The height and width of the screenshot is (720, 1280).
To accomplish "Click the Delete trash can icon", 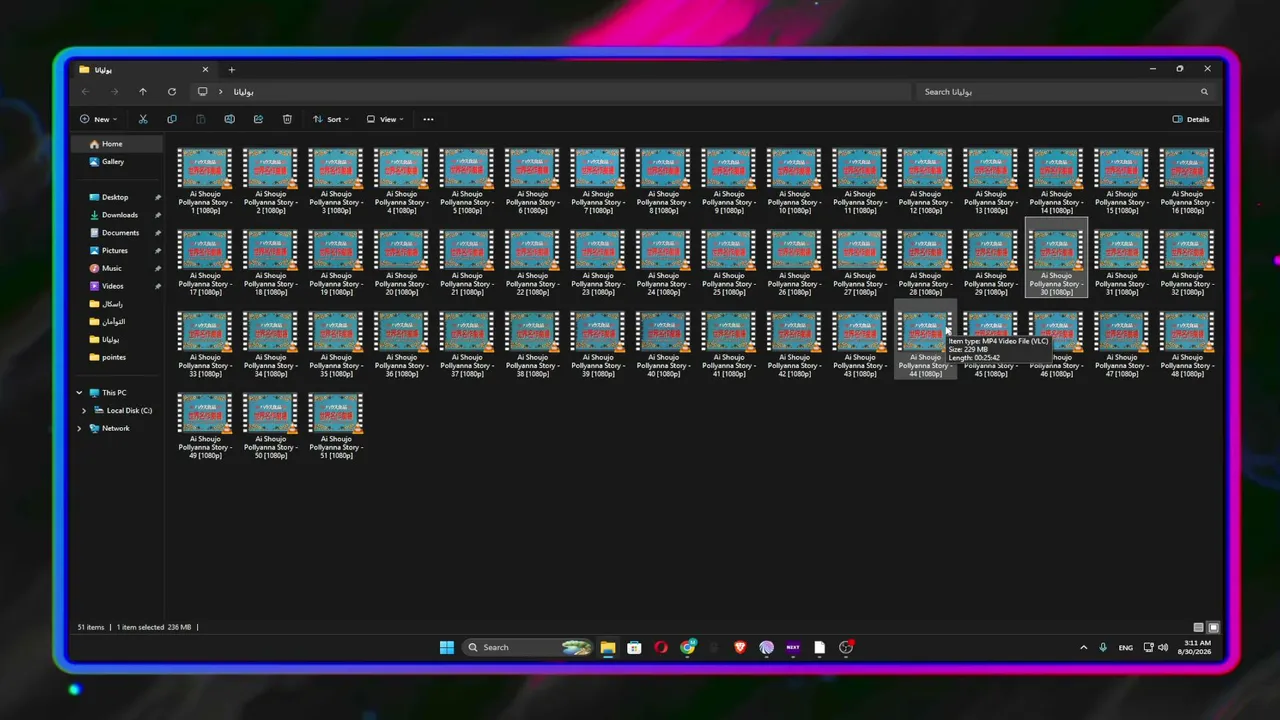I will coord(287,119).
